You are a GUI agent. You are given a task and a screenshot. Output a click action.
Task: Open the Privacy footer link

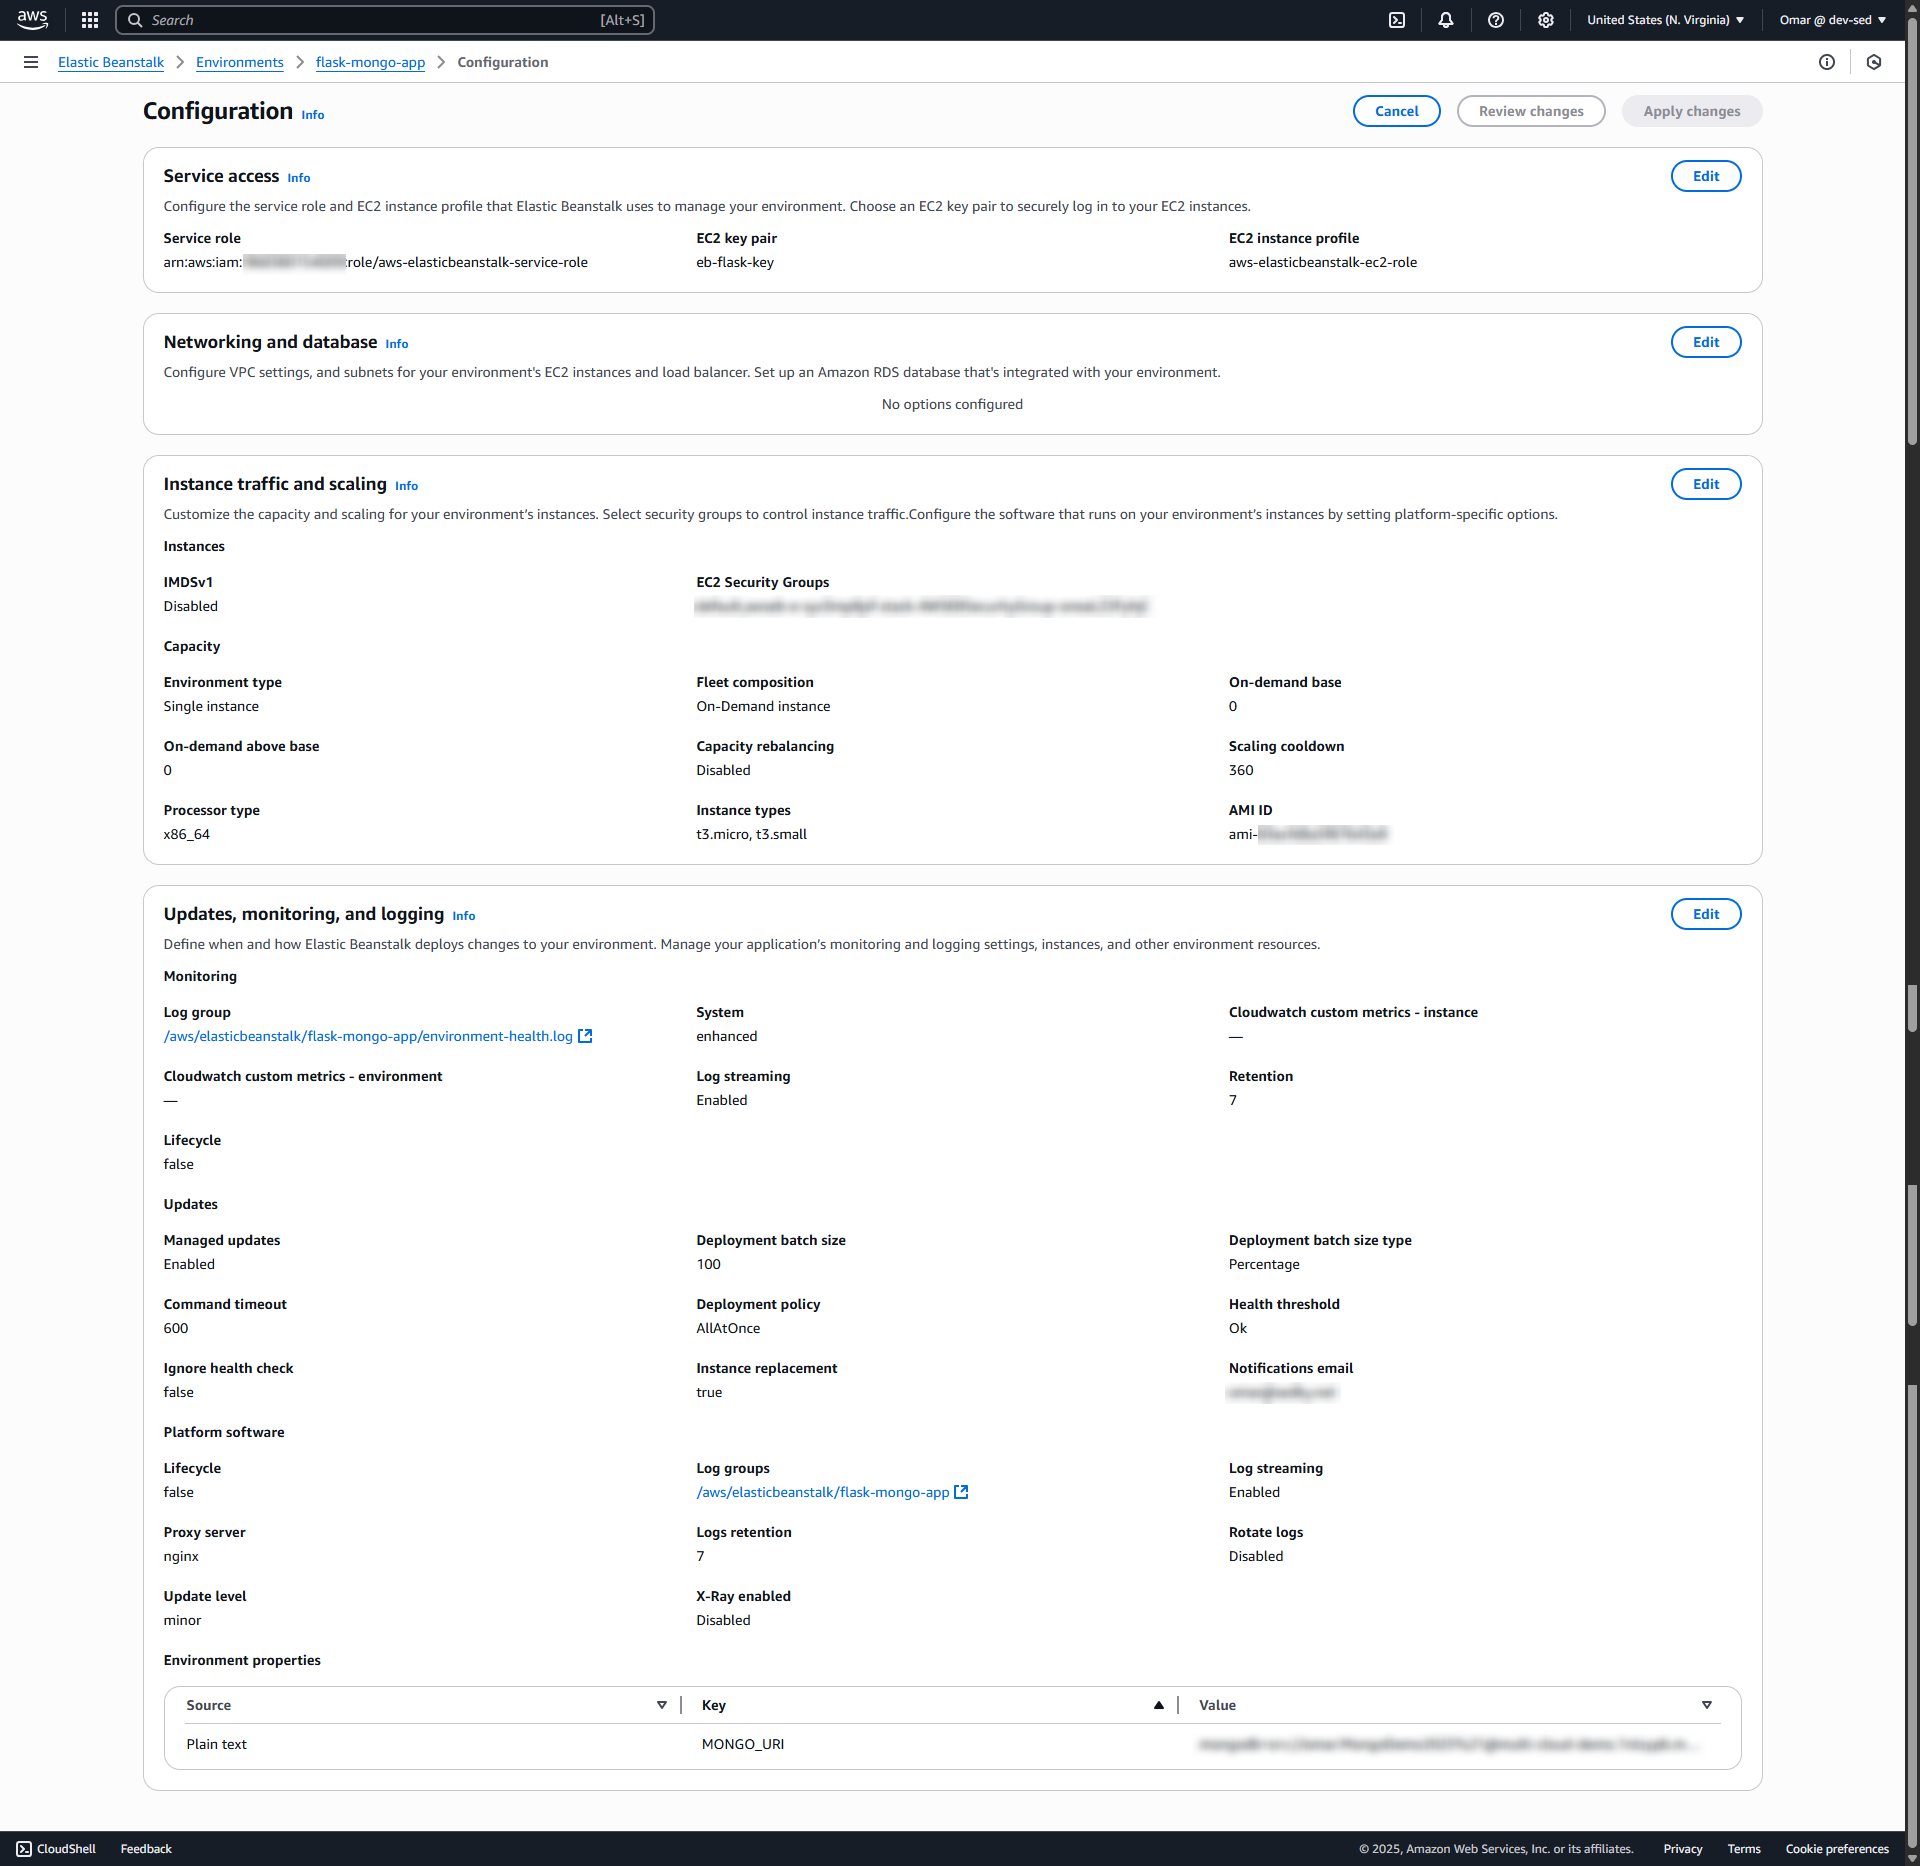[1683, 1849]
